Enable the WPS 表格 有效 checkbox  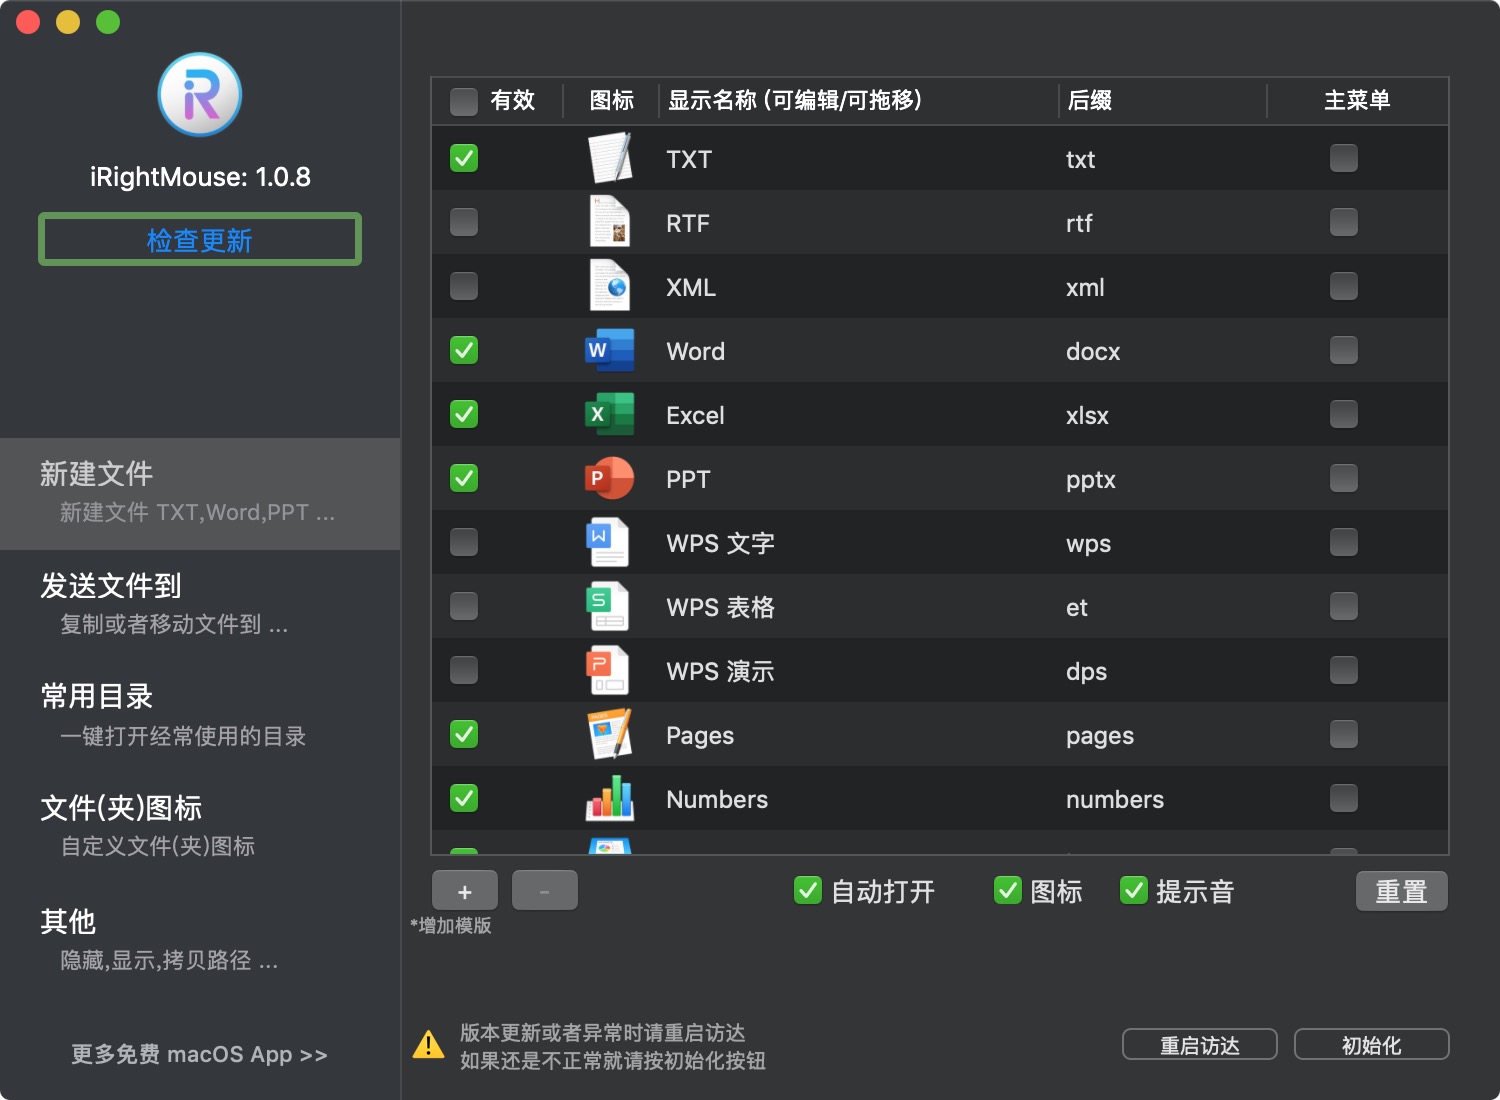pos(464,606)
